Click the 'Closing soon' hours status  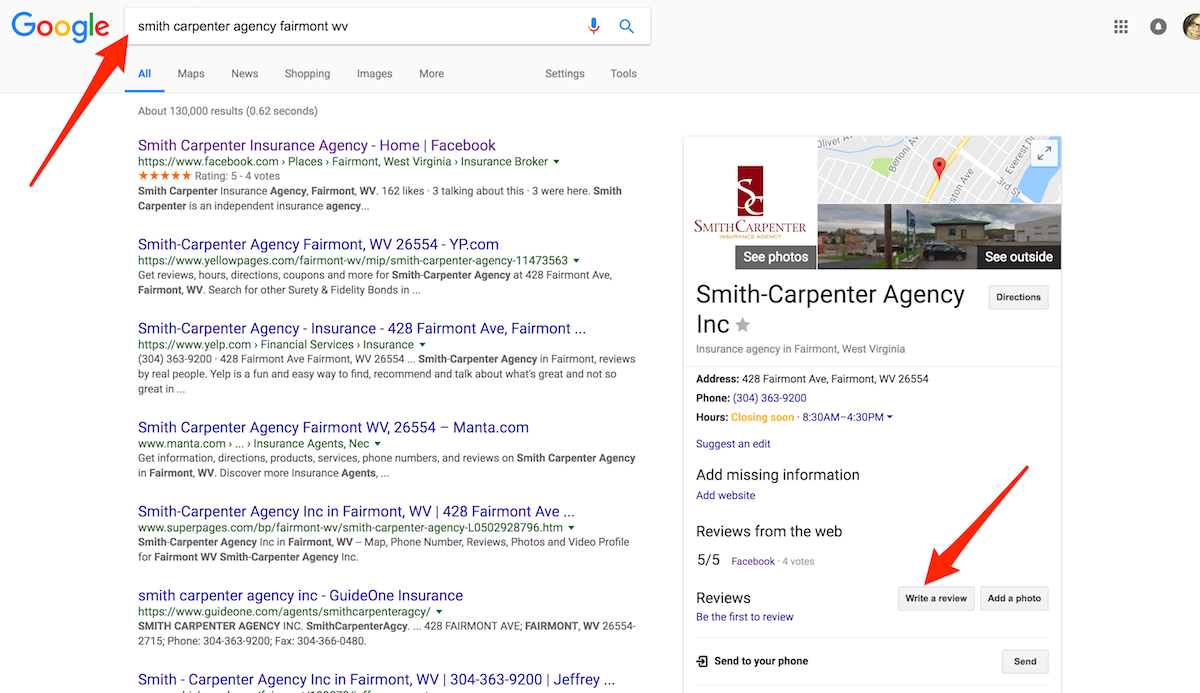[x=763, y=417]
